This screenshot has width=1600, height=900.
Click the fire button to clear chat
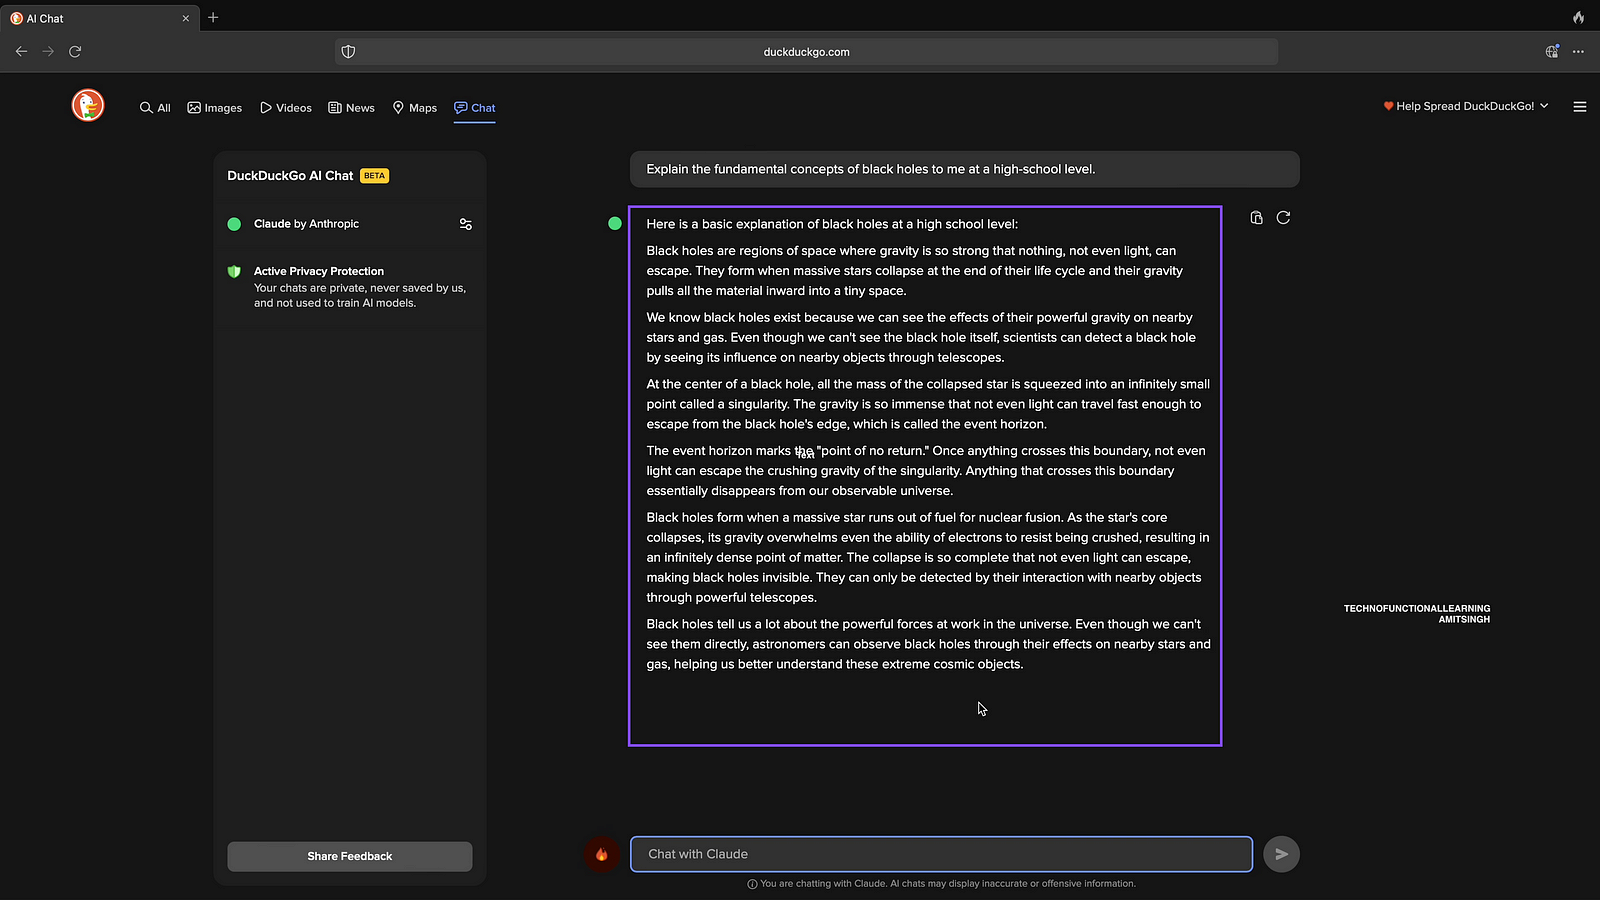click(x=601, y=854)
